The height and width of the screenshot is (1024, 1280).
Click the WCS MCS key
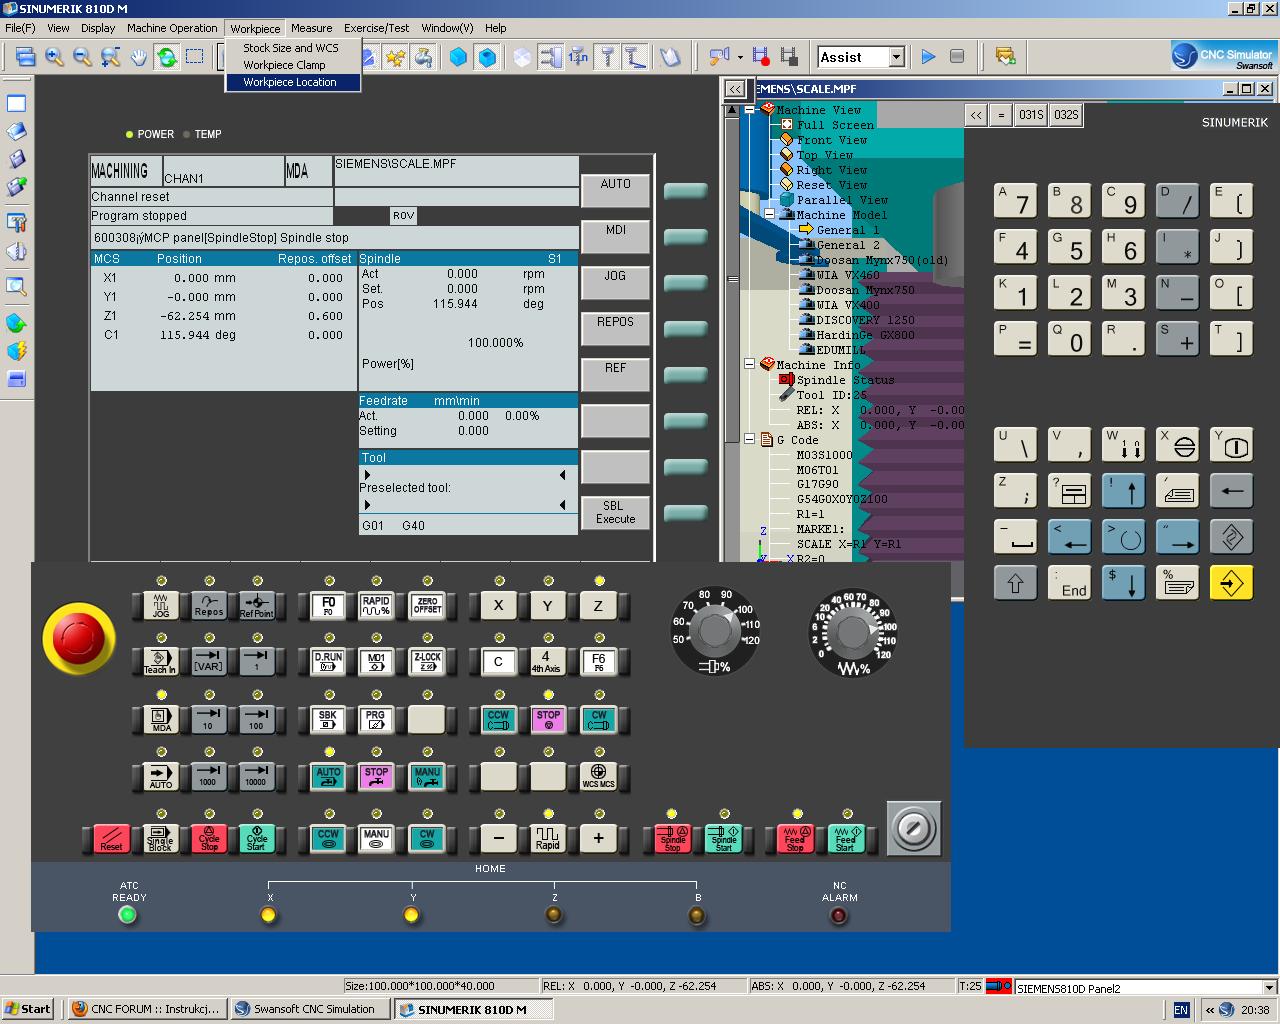pyautogui.click(x=598, y=776)
